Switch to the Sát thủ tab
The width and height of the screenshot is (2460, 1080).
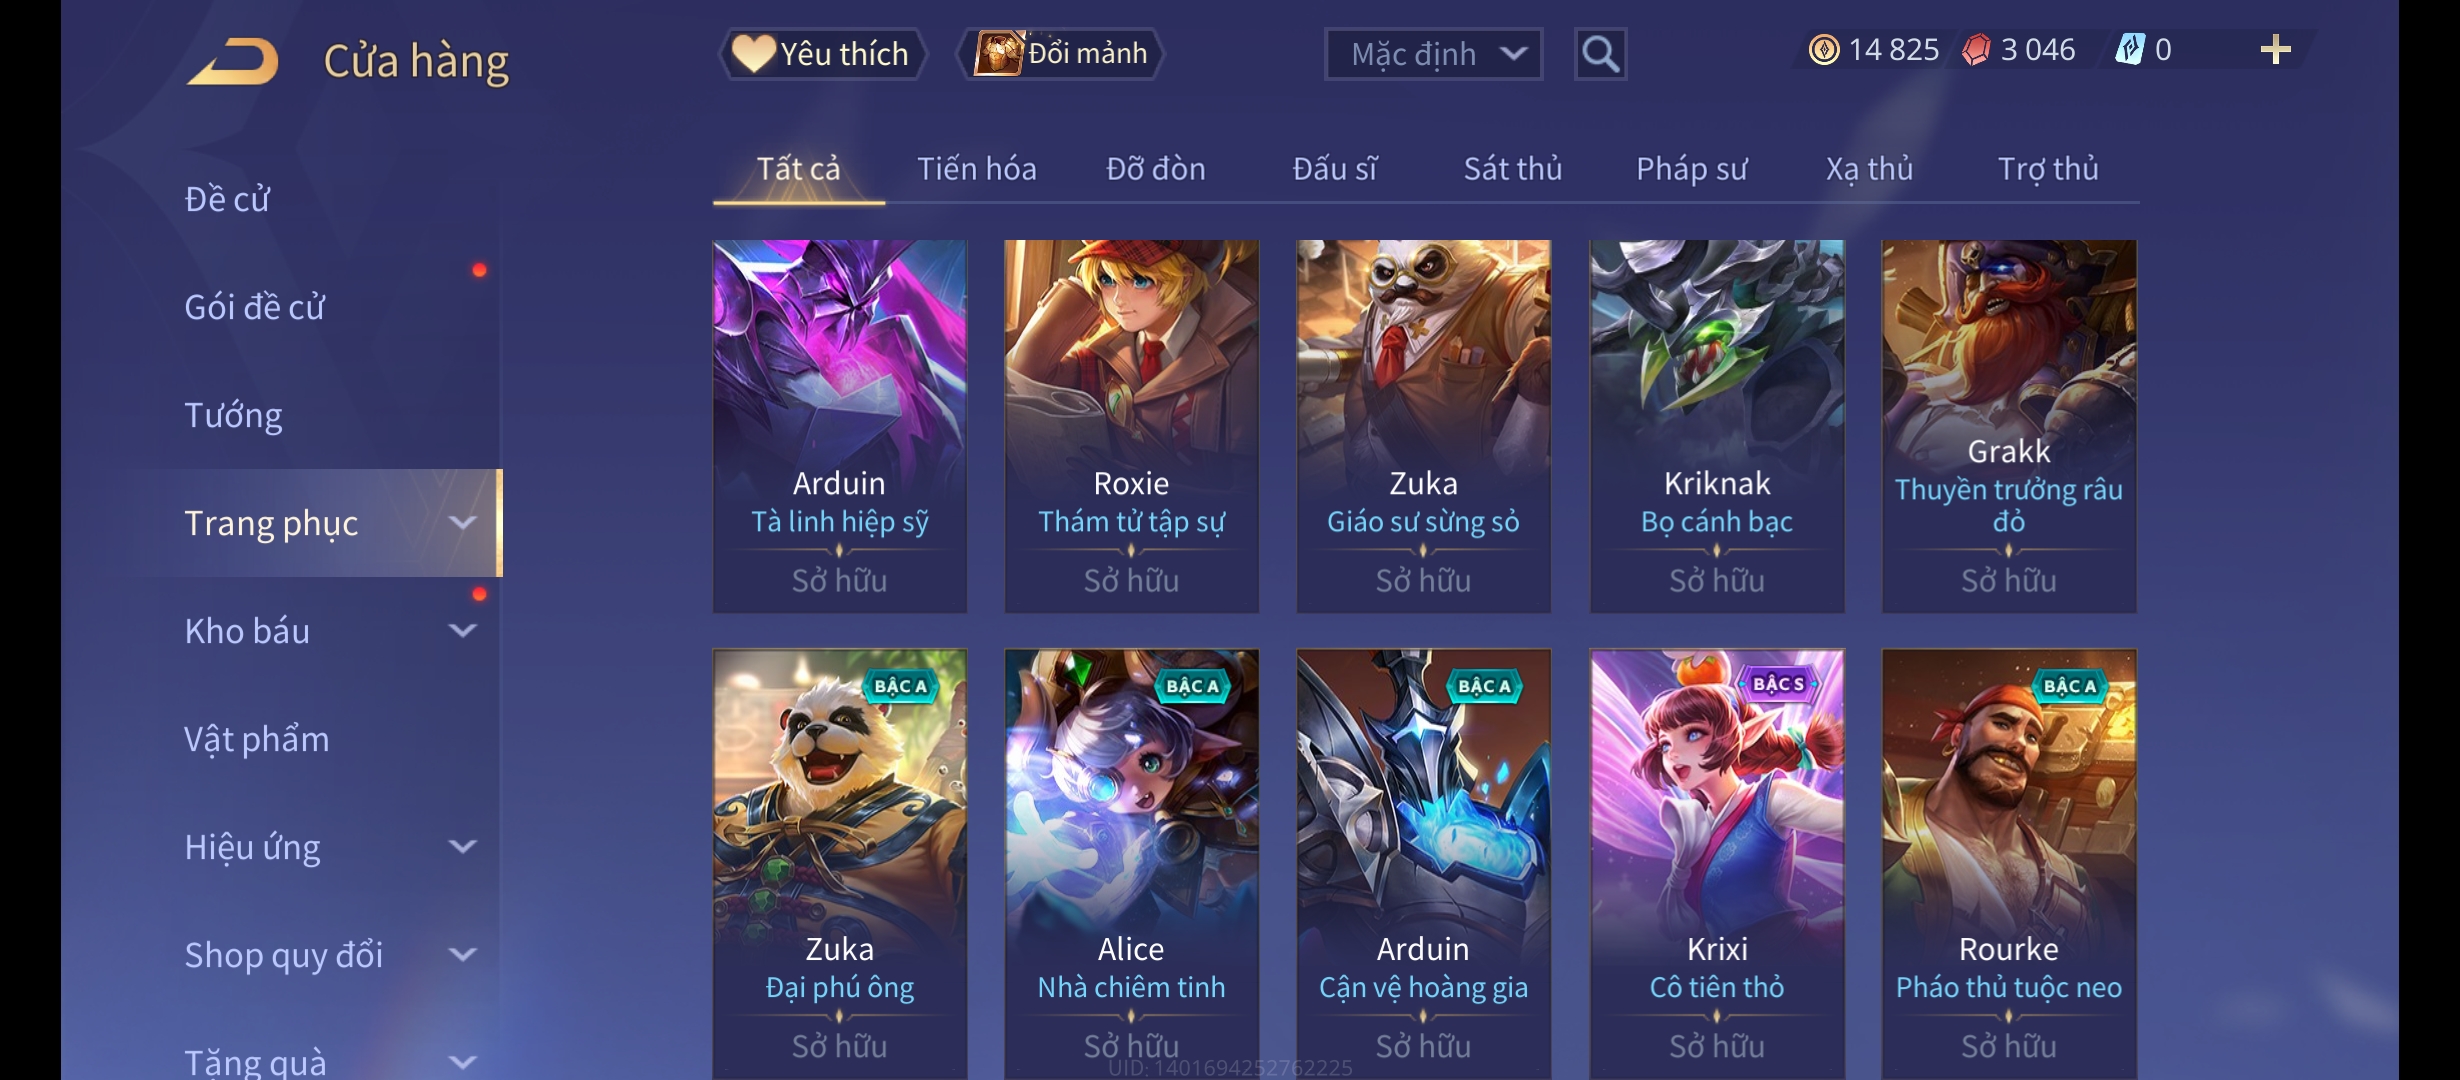click(1512, 169)
